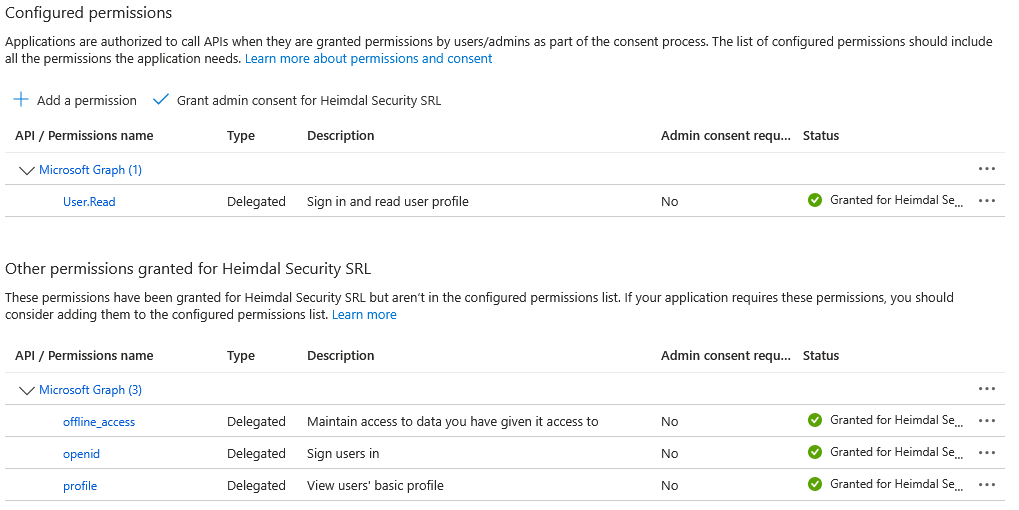Open the profile permission link
The width and height of the screenshot is (1019, 510).
coord(80,485)
